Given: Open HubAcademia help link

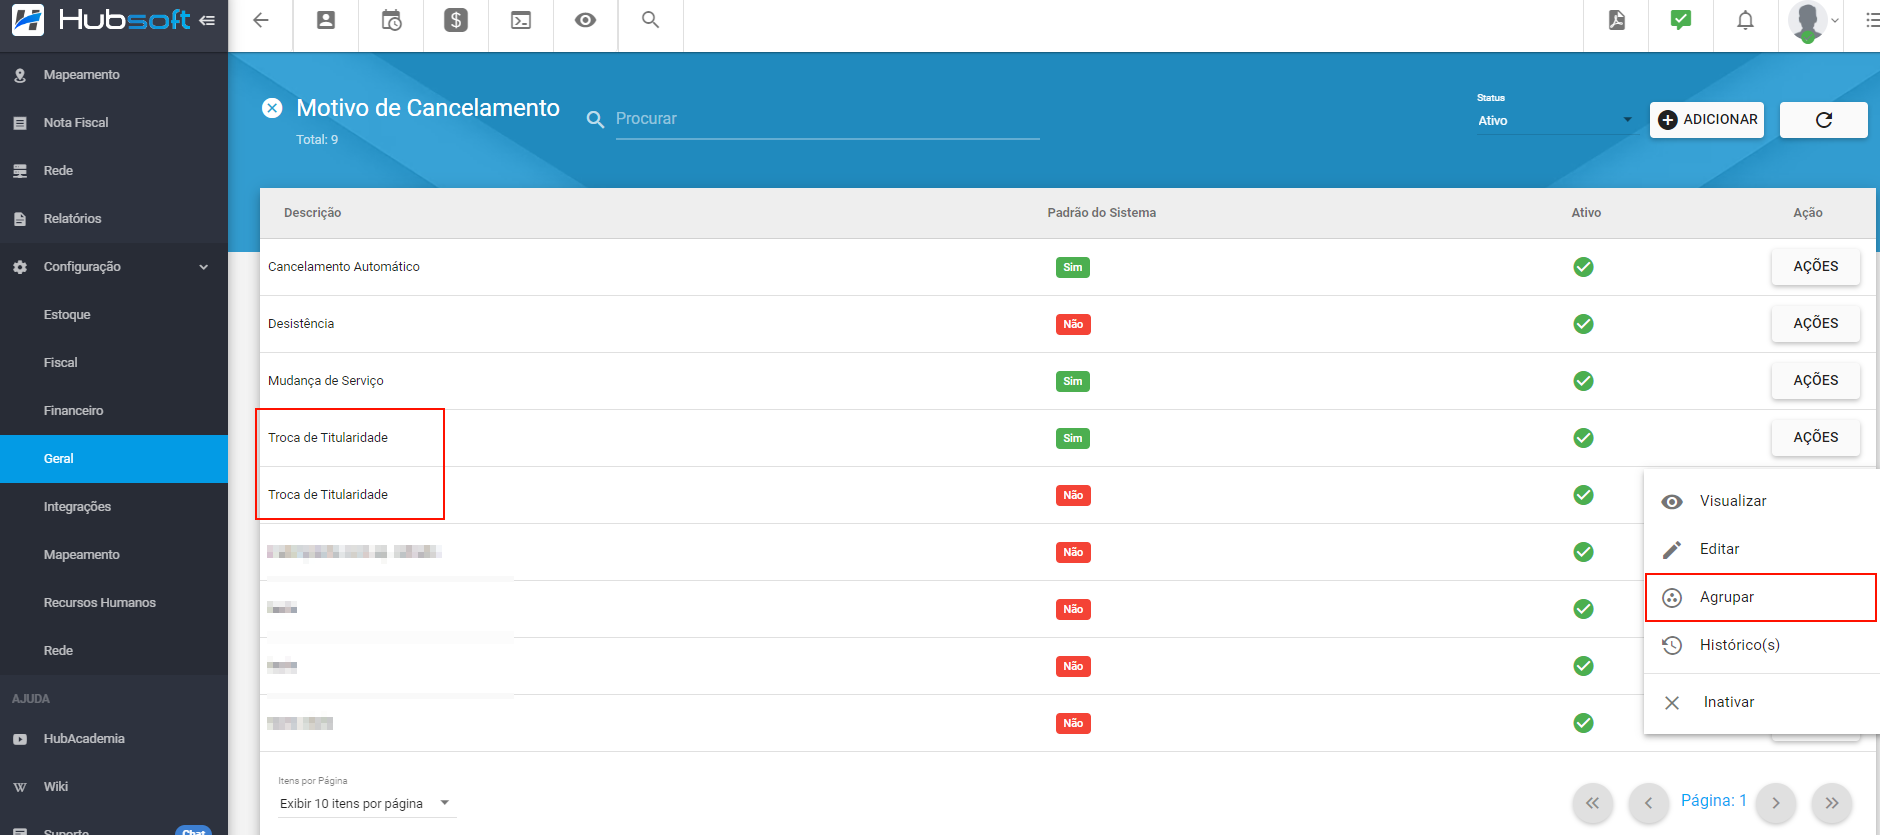Looking at the screenshot, I should [x=114, y=739].
